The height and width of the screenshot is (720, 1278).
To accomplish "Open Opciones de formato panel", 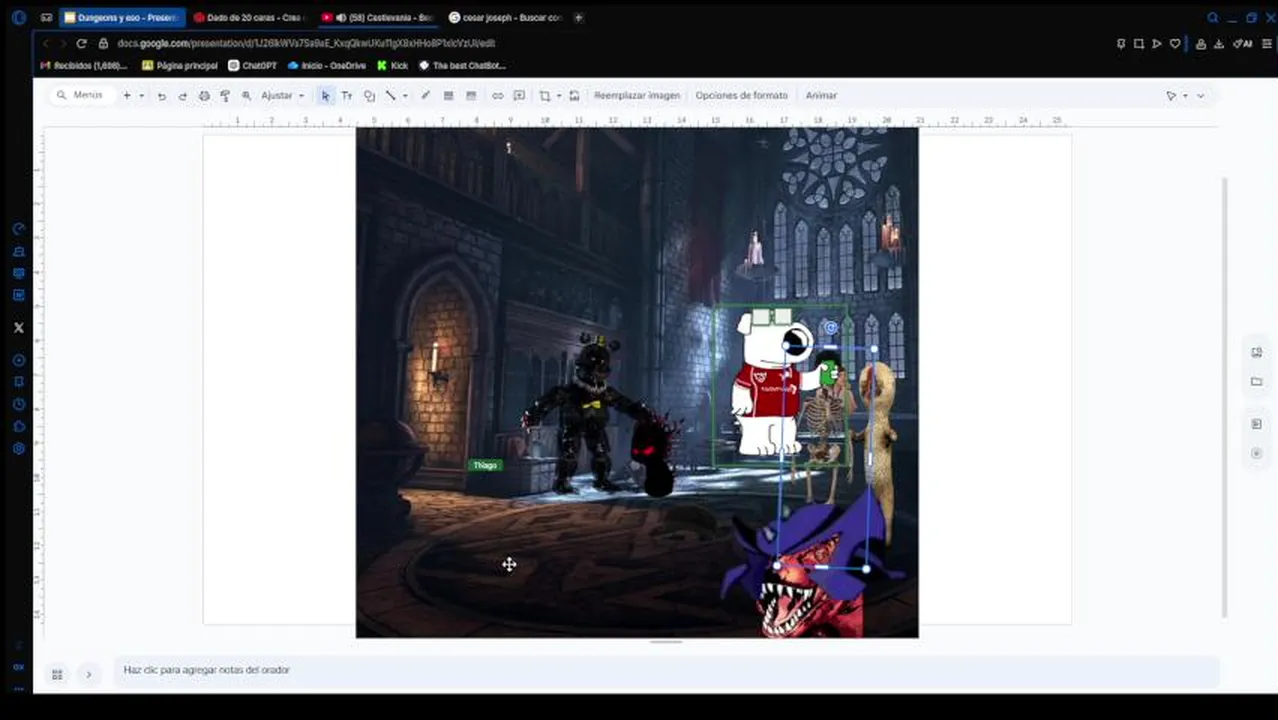I will point(742,96).
